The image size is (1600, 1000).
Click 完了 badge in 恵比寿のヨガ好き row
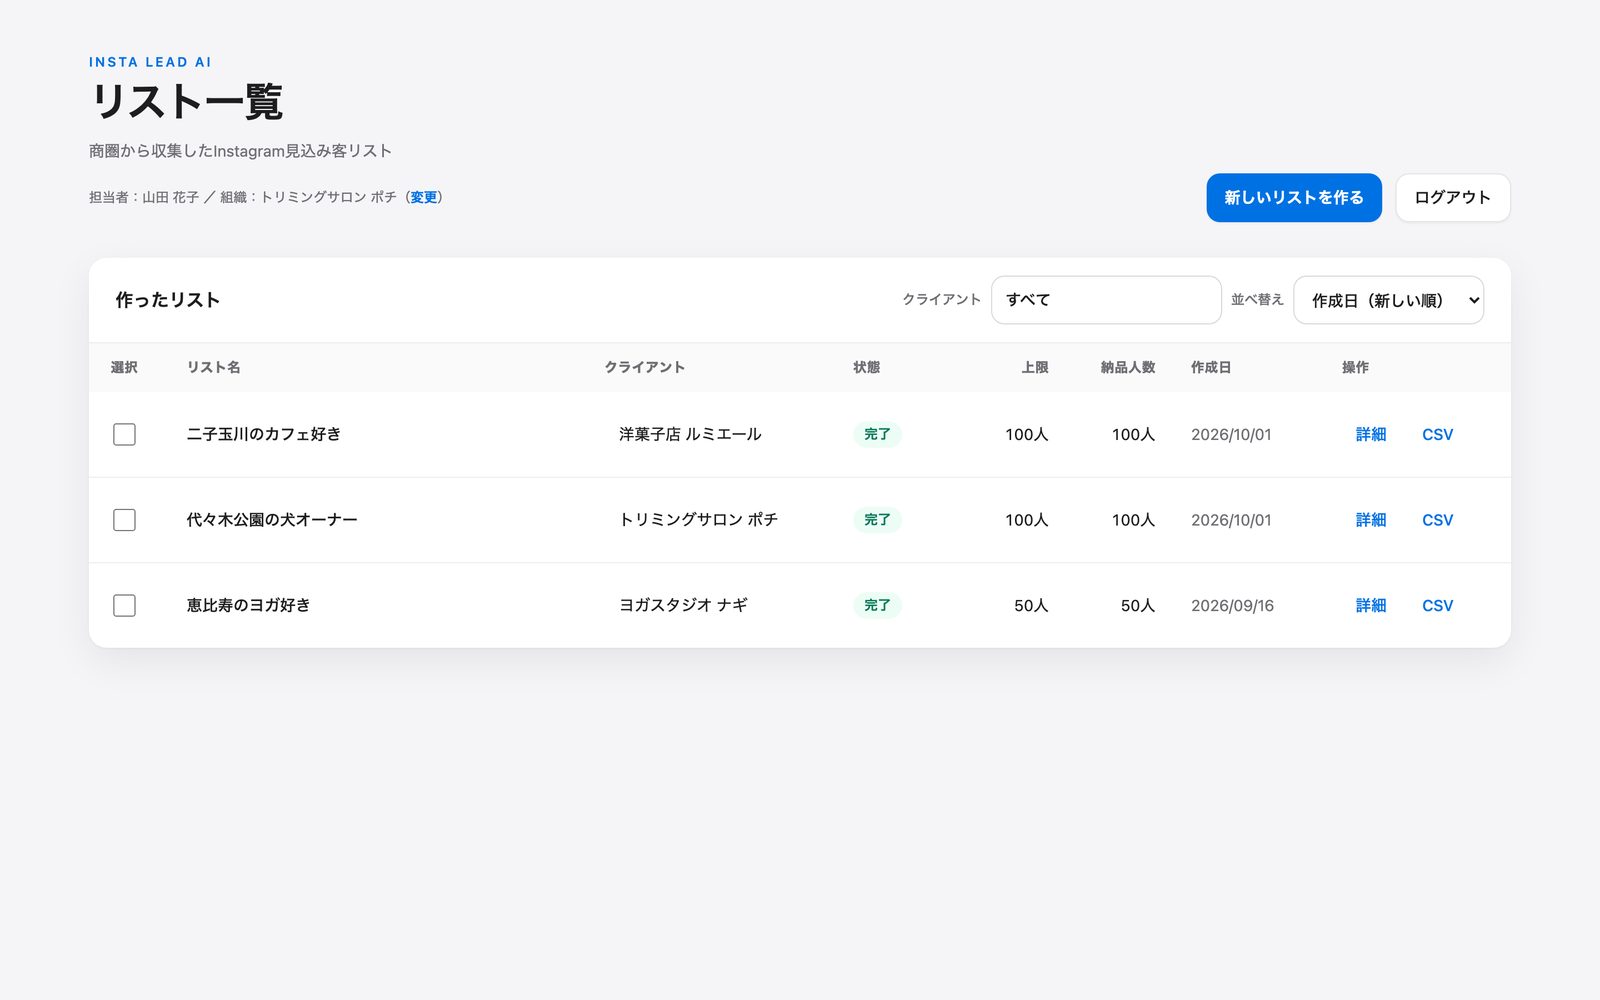[877, 605]
